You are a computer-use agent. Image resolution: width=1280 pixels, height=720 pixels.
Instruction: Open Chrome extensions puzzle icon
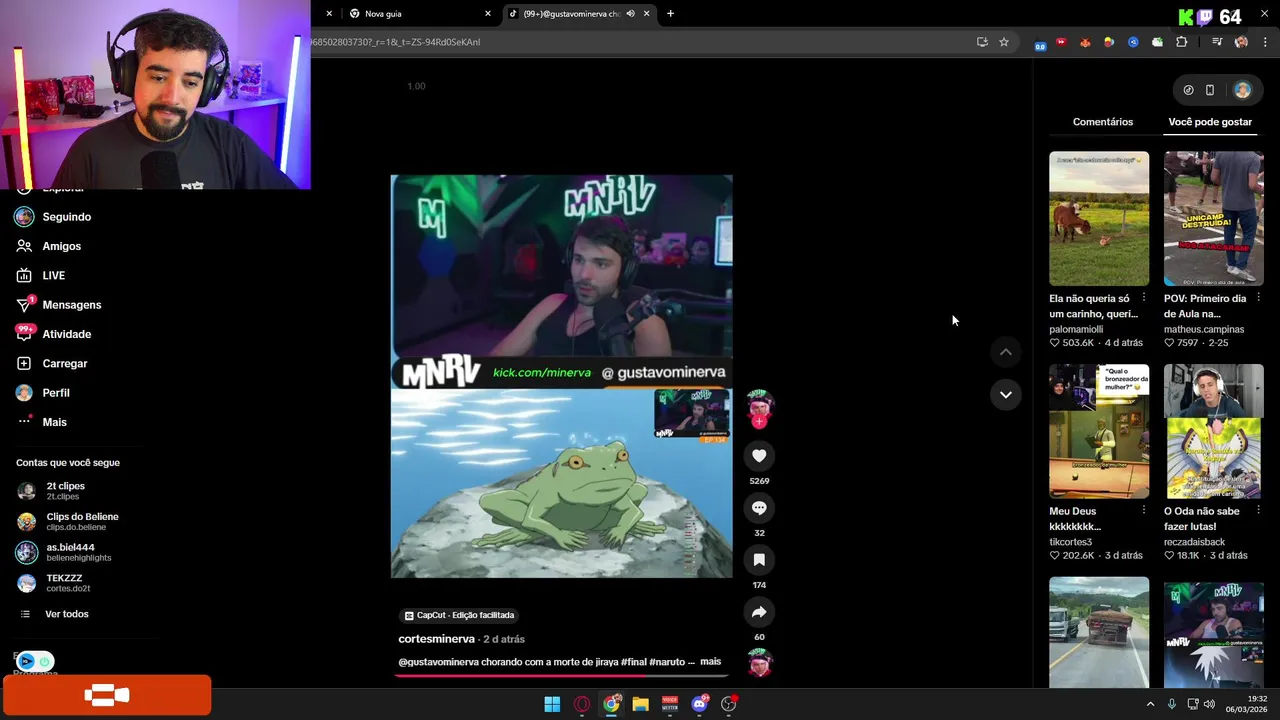[x=1182, y=42]
